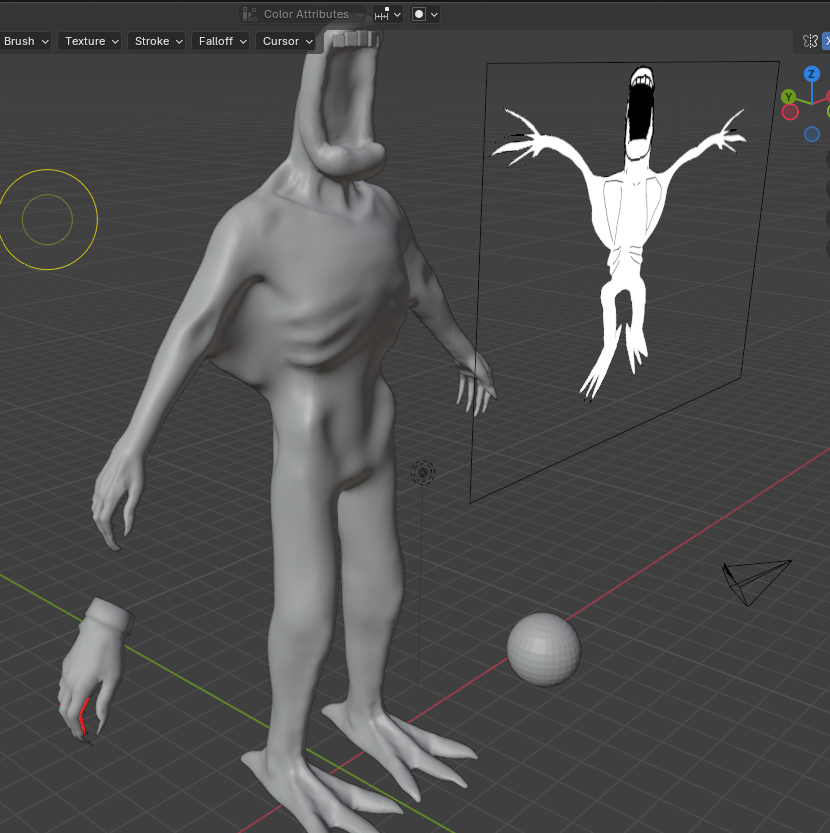Toggle X-axis symmetry button
Viewport: 830px width, 833px height.
click(826, 41)
